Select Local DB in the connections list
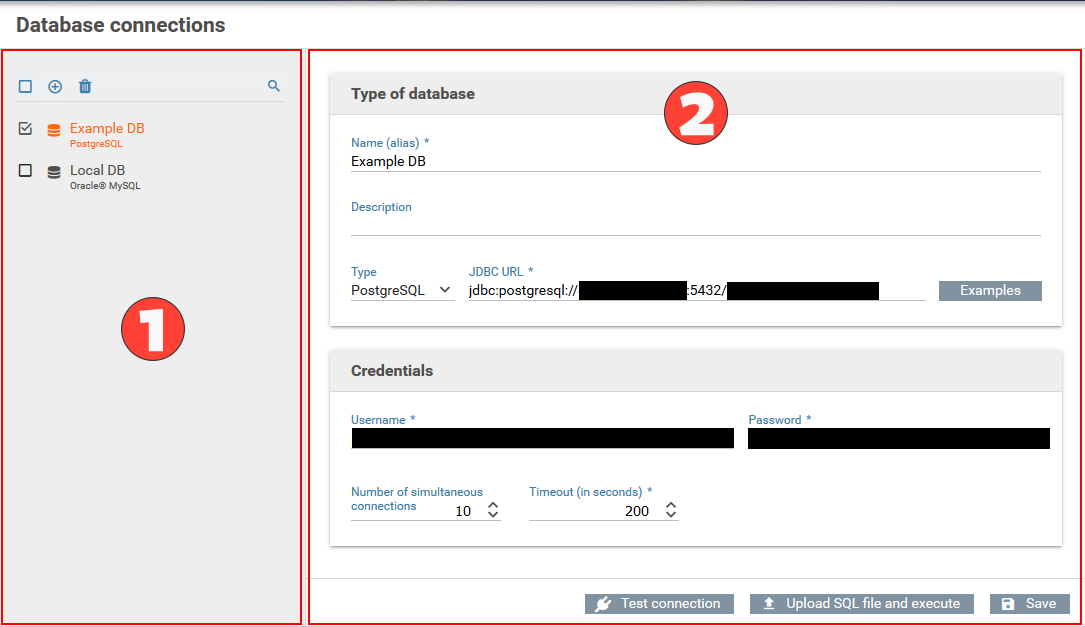1085x627 pixels. tap(97, 171)
